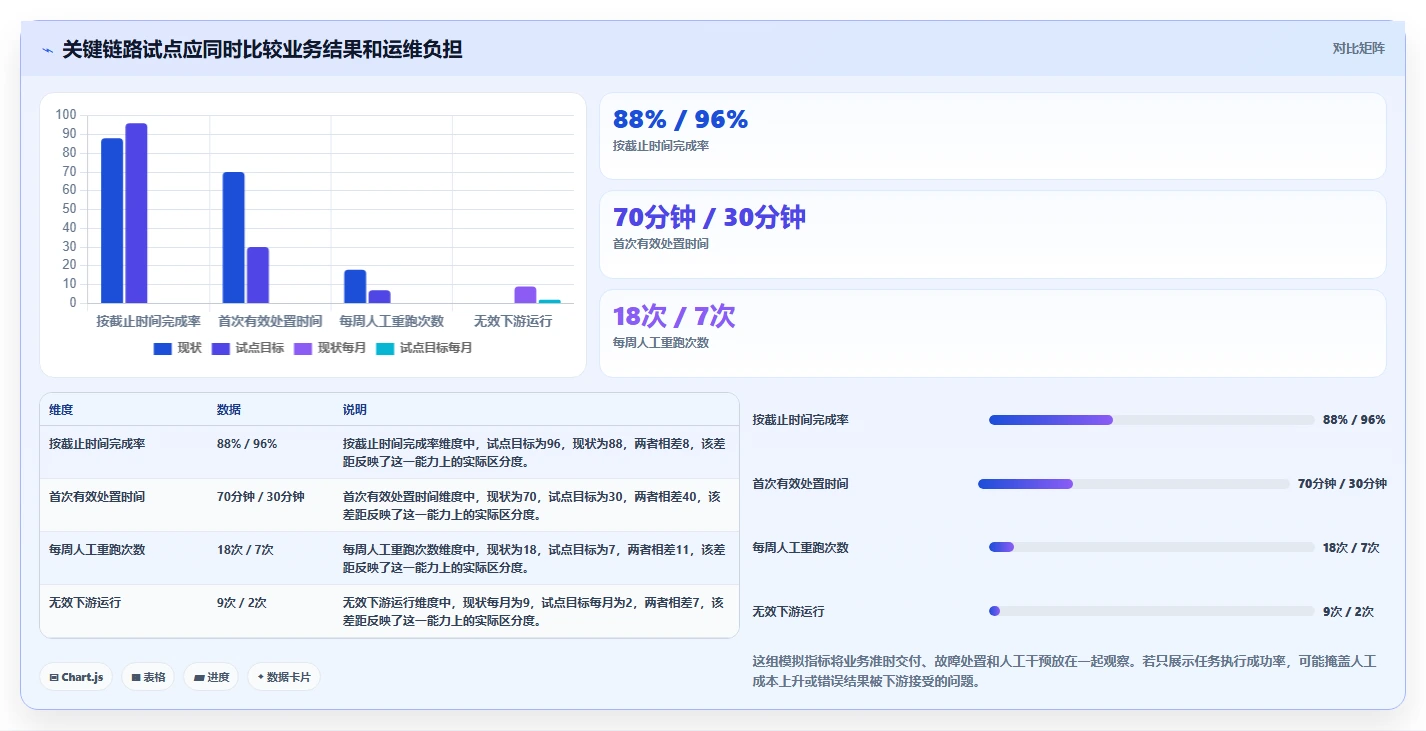Click the 18次 / 7次 data card
This screenshot has height=731, width=1426.
tap(992, 333)
